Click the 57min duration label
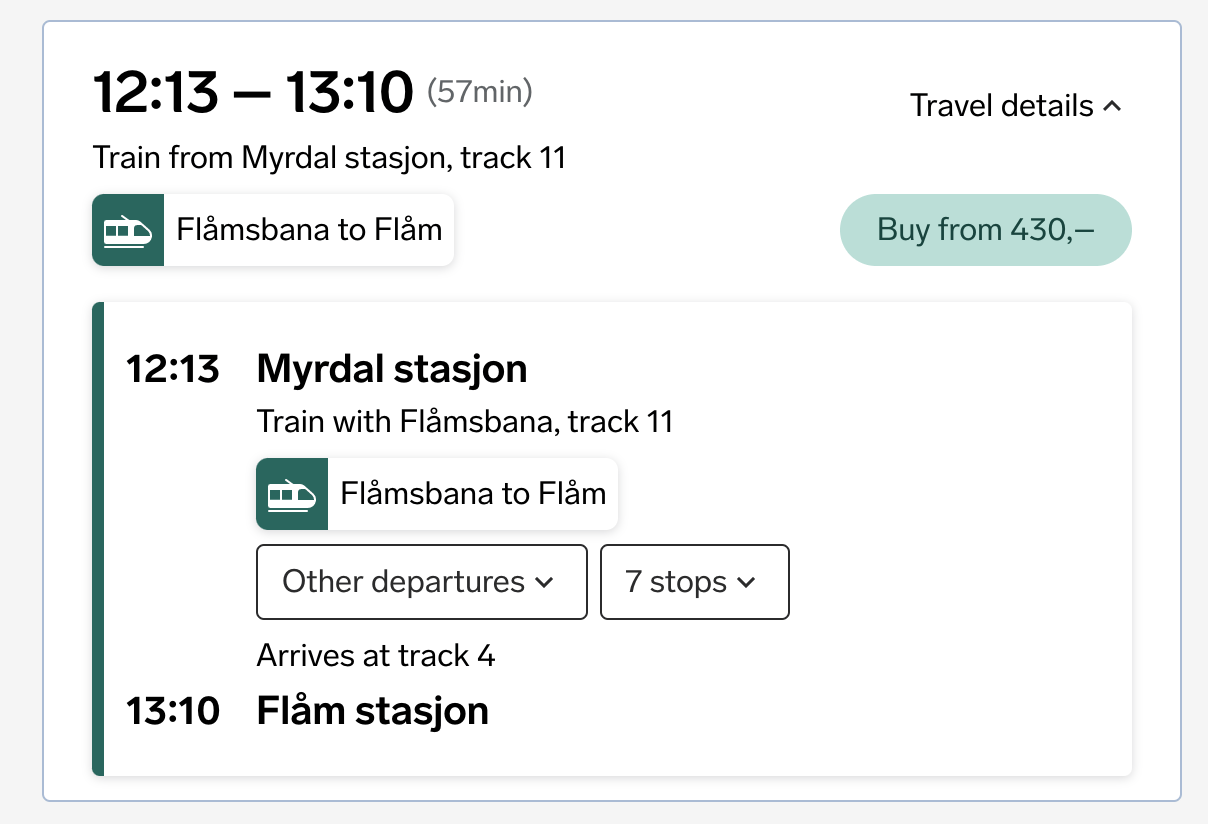This screenshot has height=824, width=1208. pos(480,93)
